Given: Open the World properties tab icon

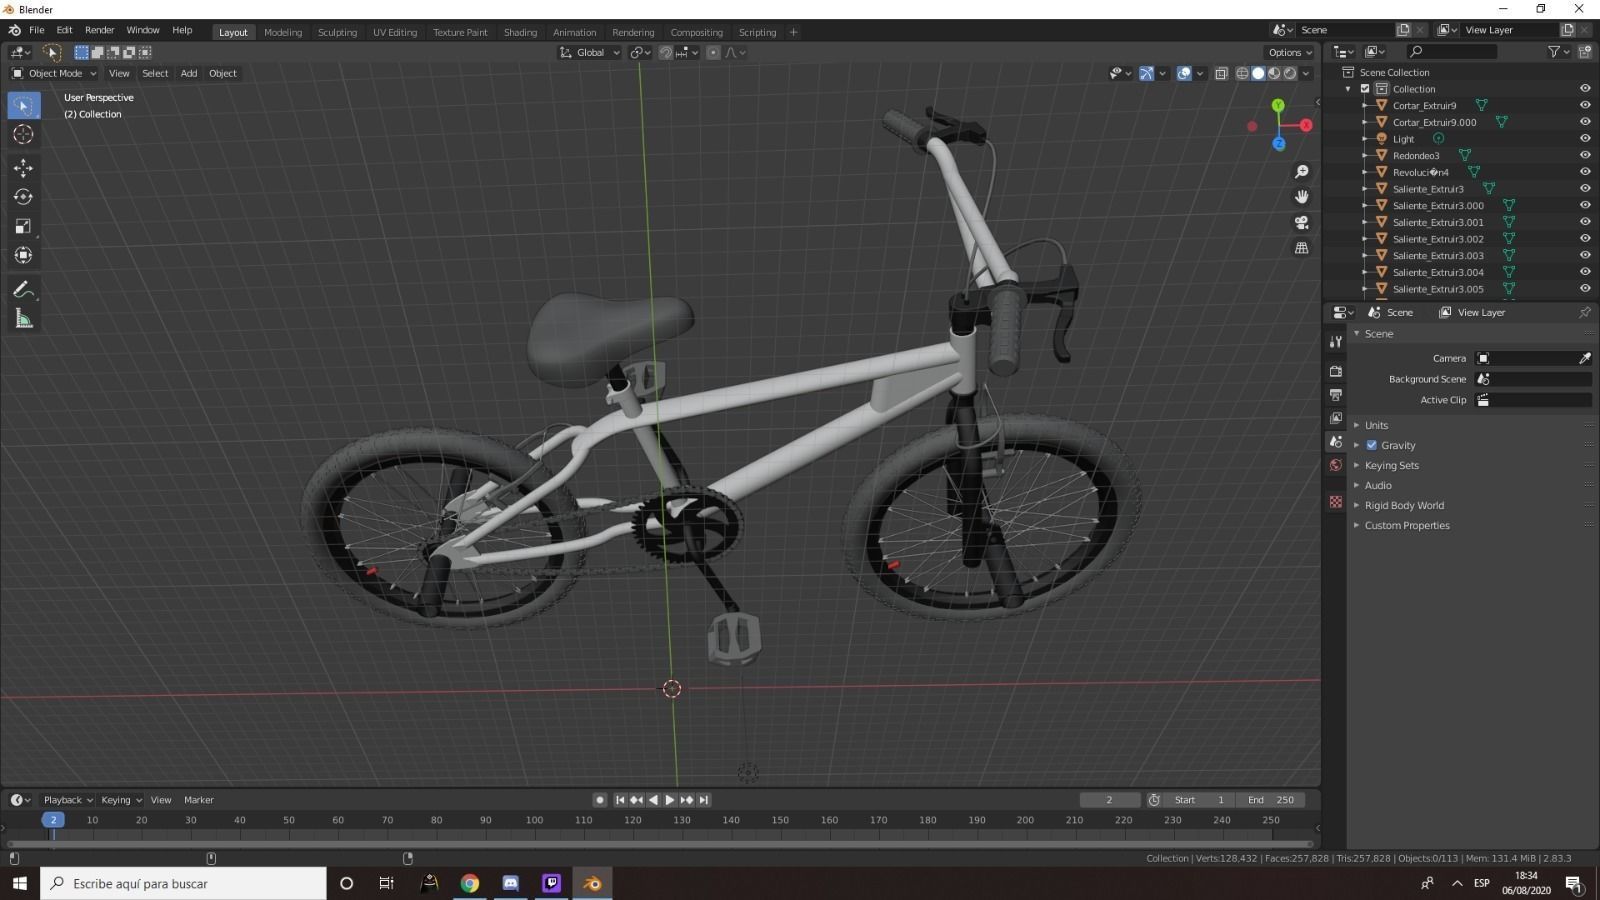Looking at the screenshot, I should click(x=1335, y=465).
